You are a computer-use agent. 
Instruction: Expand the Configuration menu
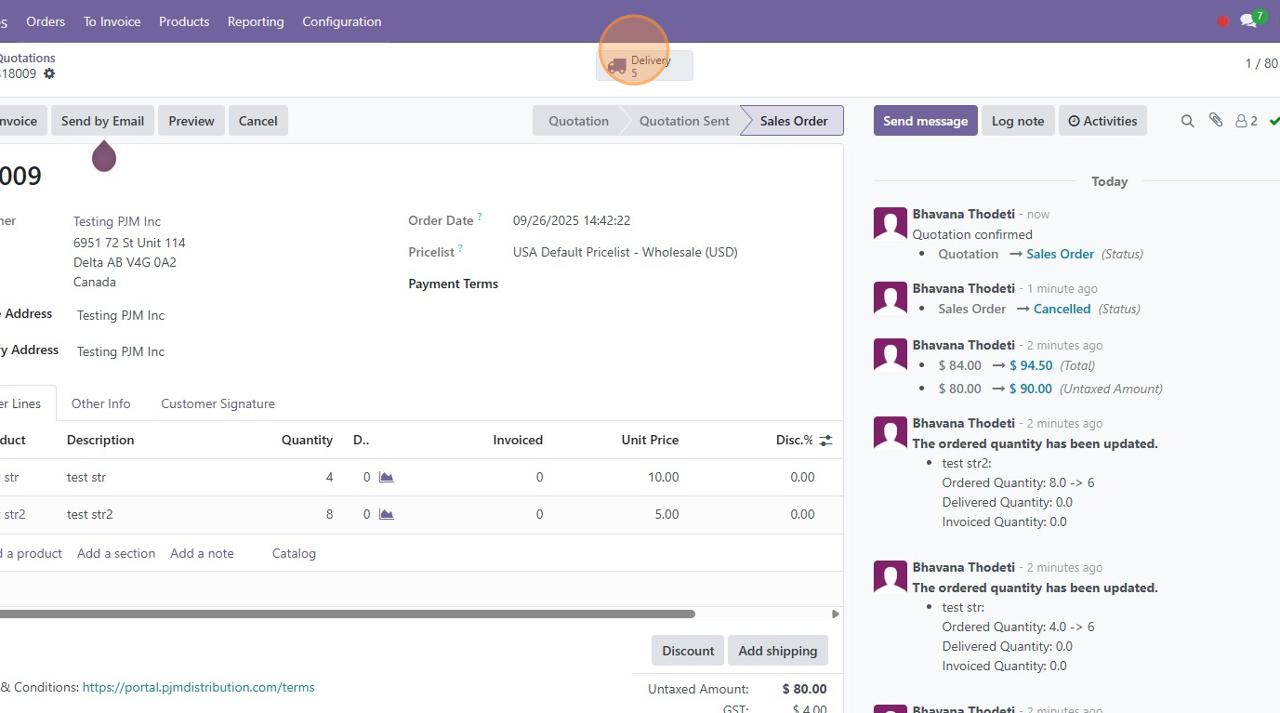(x=341, y=21)
